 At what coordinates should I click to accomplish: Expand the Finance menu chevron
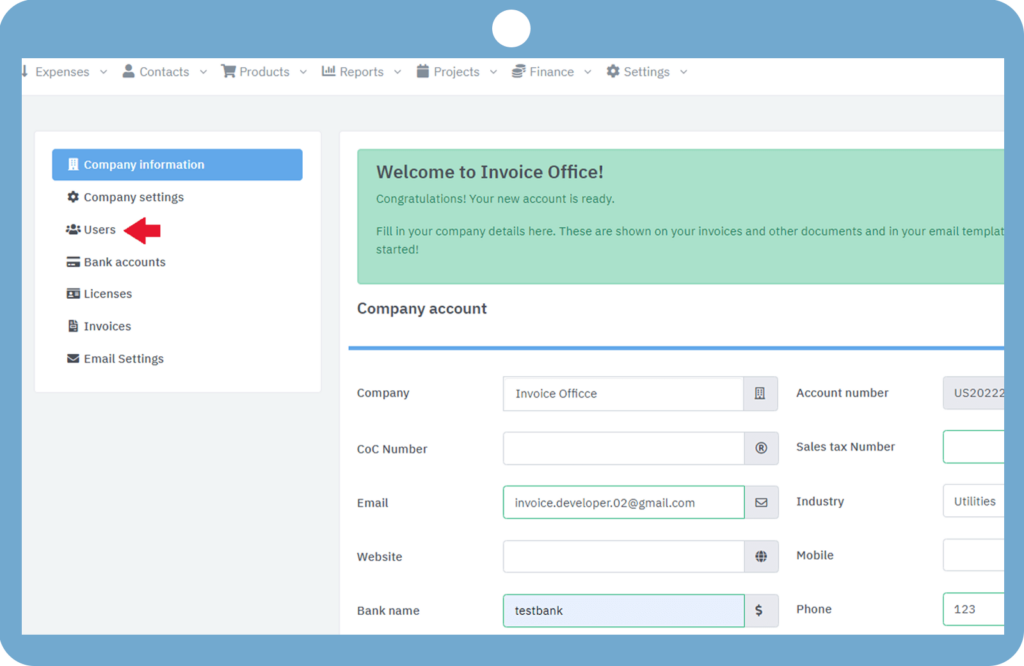tap(588, 72)
